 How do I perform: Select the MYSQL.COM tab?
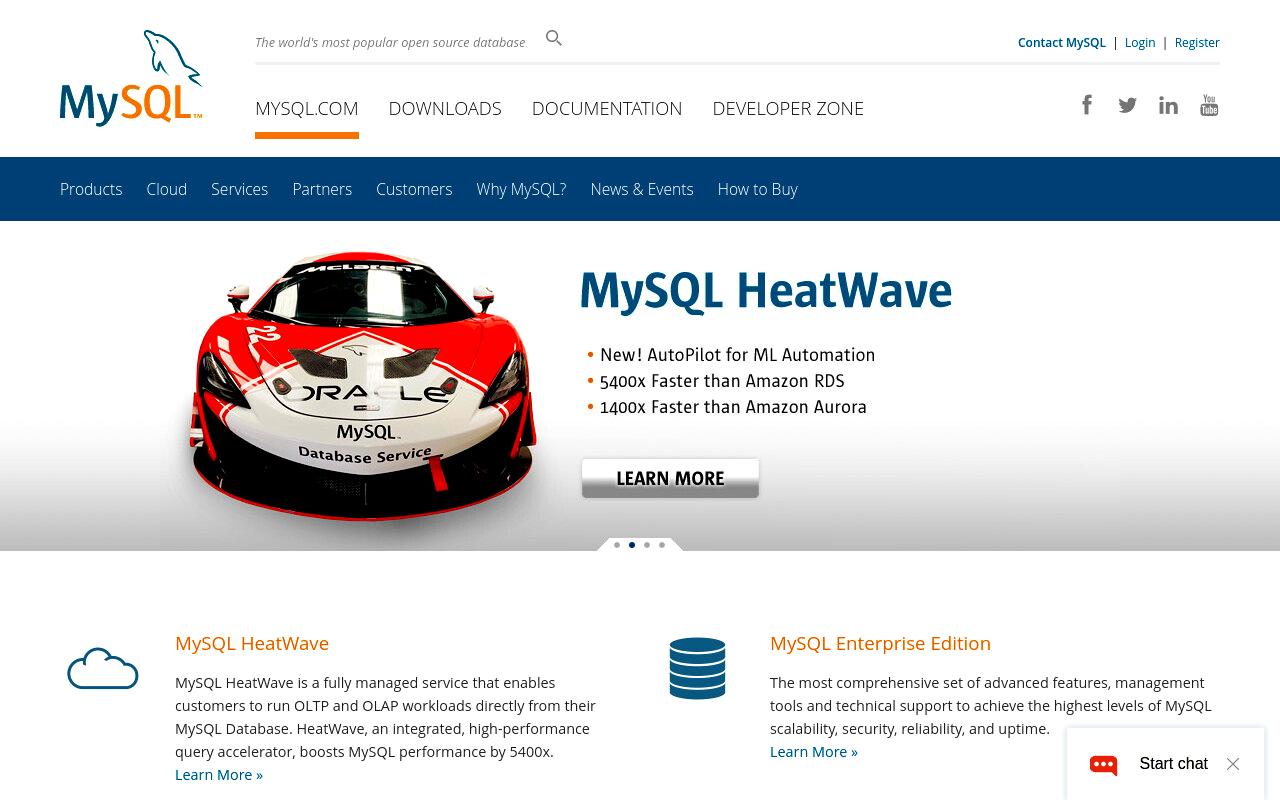[x=307, y=108]
